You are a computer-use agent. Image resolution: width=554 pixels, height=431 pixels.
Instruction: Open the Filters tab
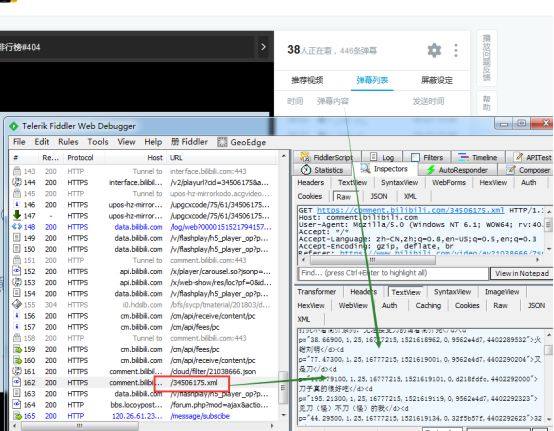[427, 157]
